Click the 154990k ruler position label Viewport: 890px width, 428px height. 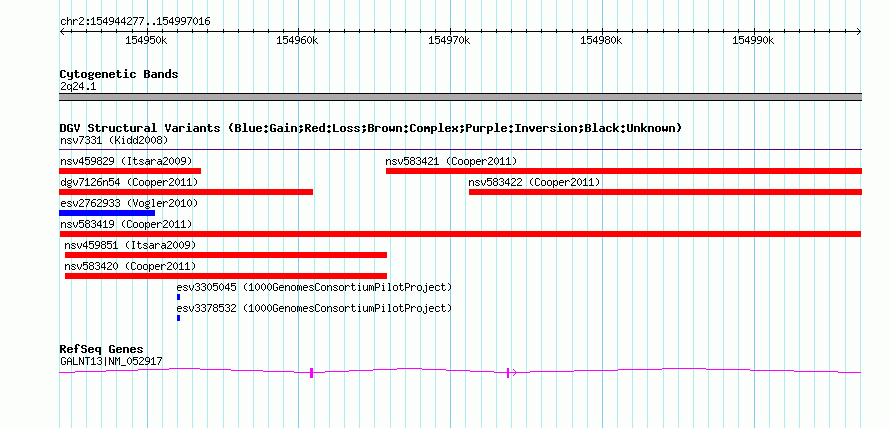(x=753, y=40)
